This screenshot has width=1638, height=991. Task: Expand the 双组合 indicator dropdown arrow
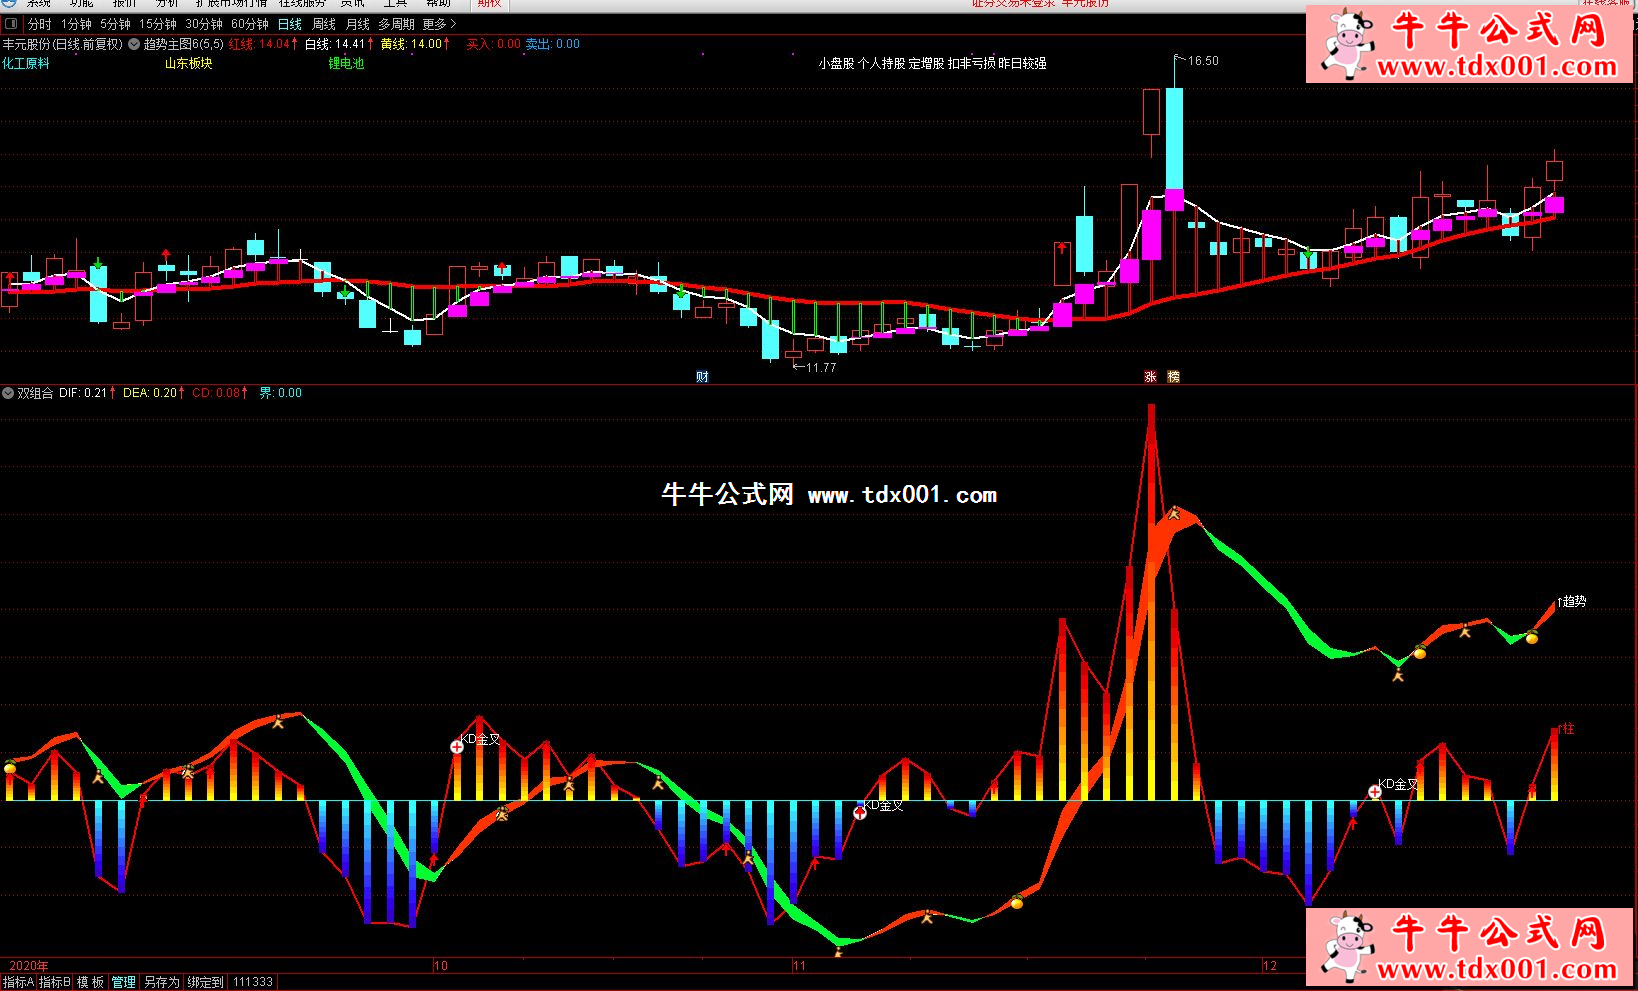(8, 393)
